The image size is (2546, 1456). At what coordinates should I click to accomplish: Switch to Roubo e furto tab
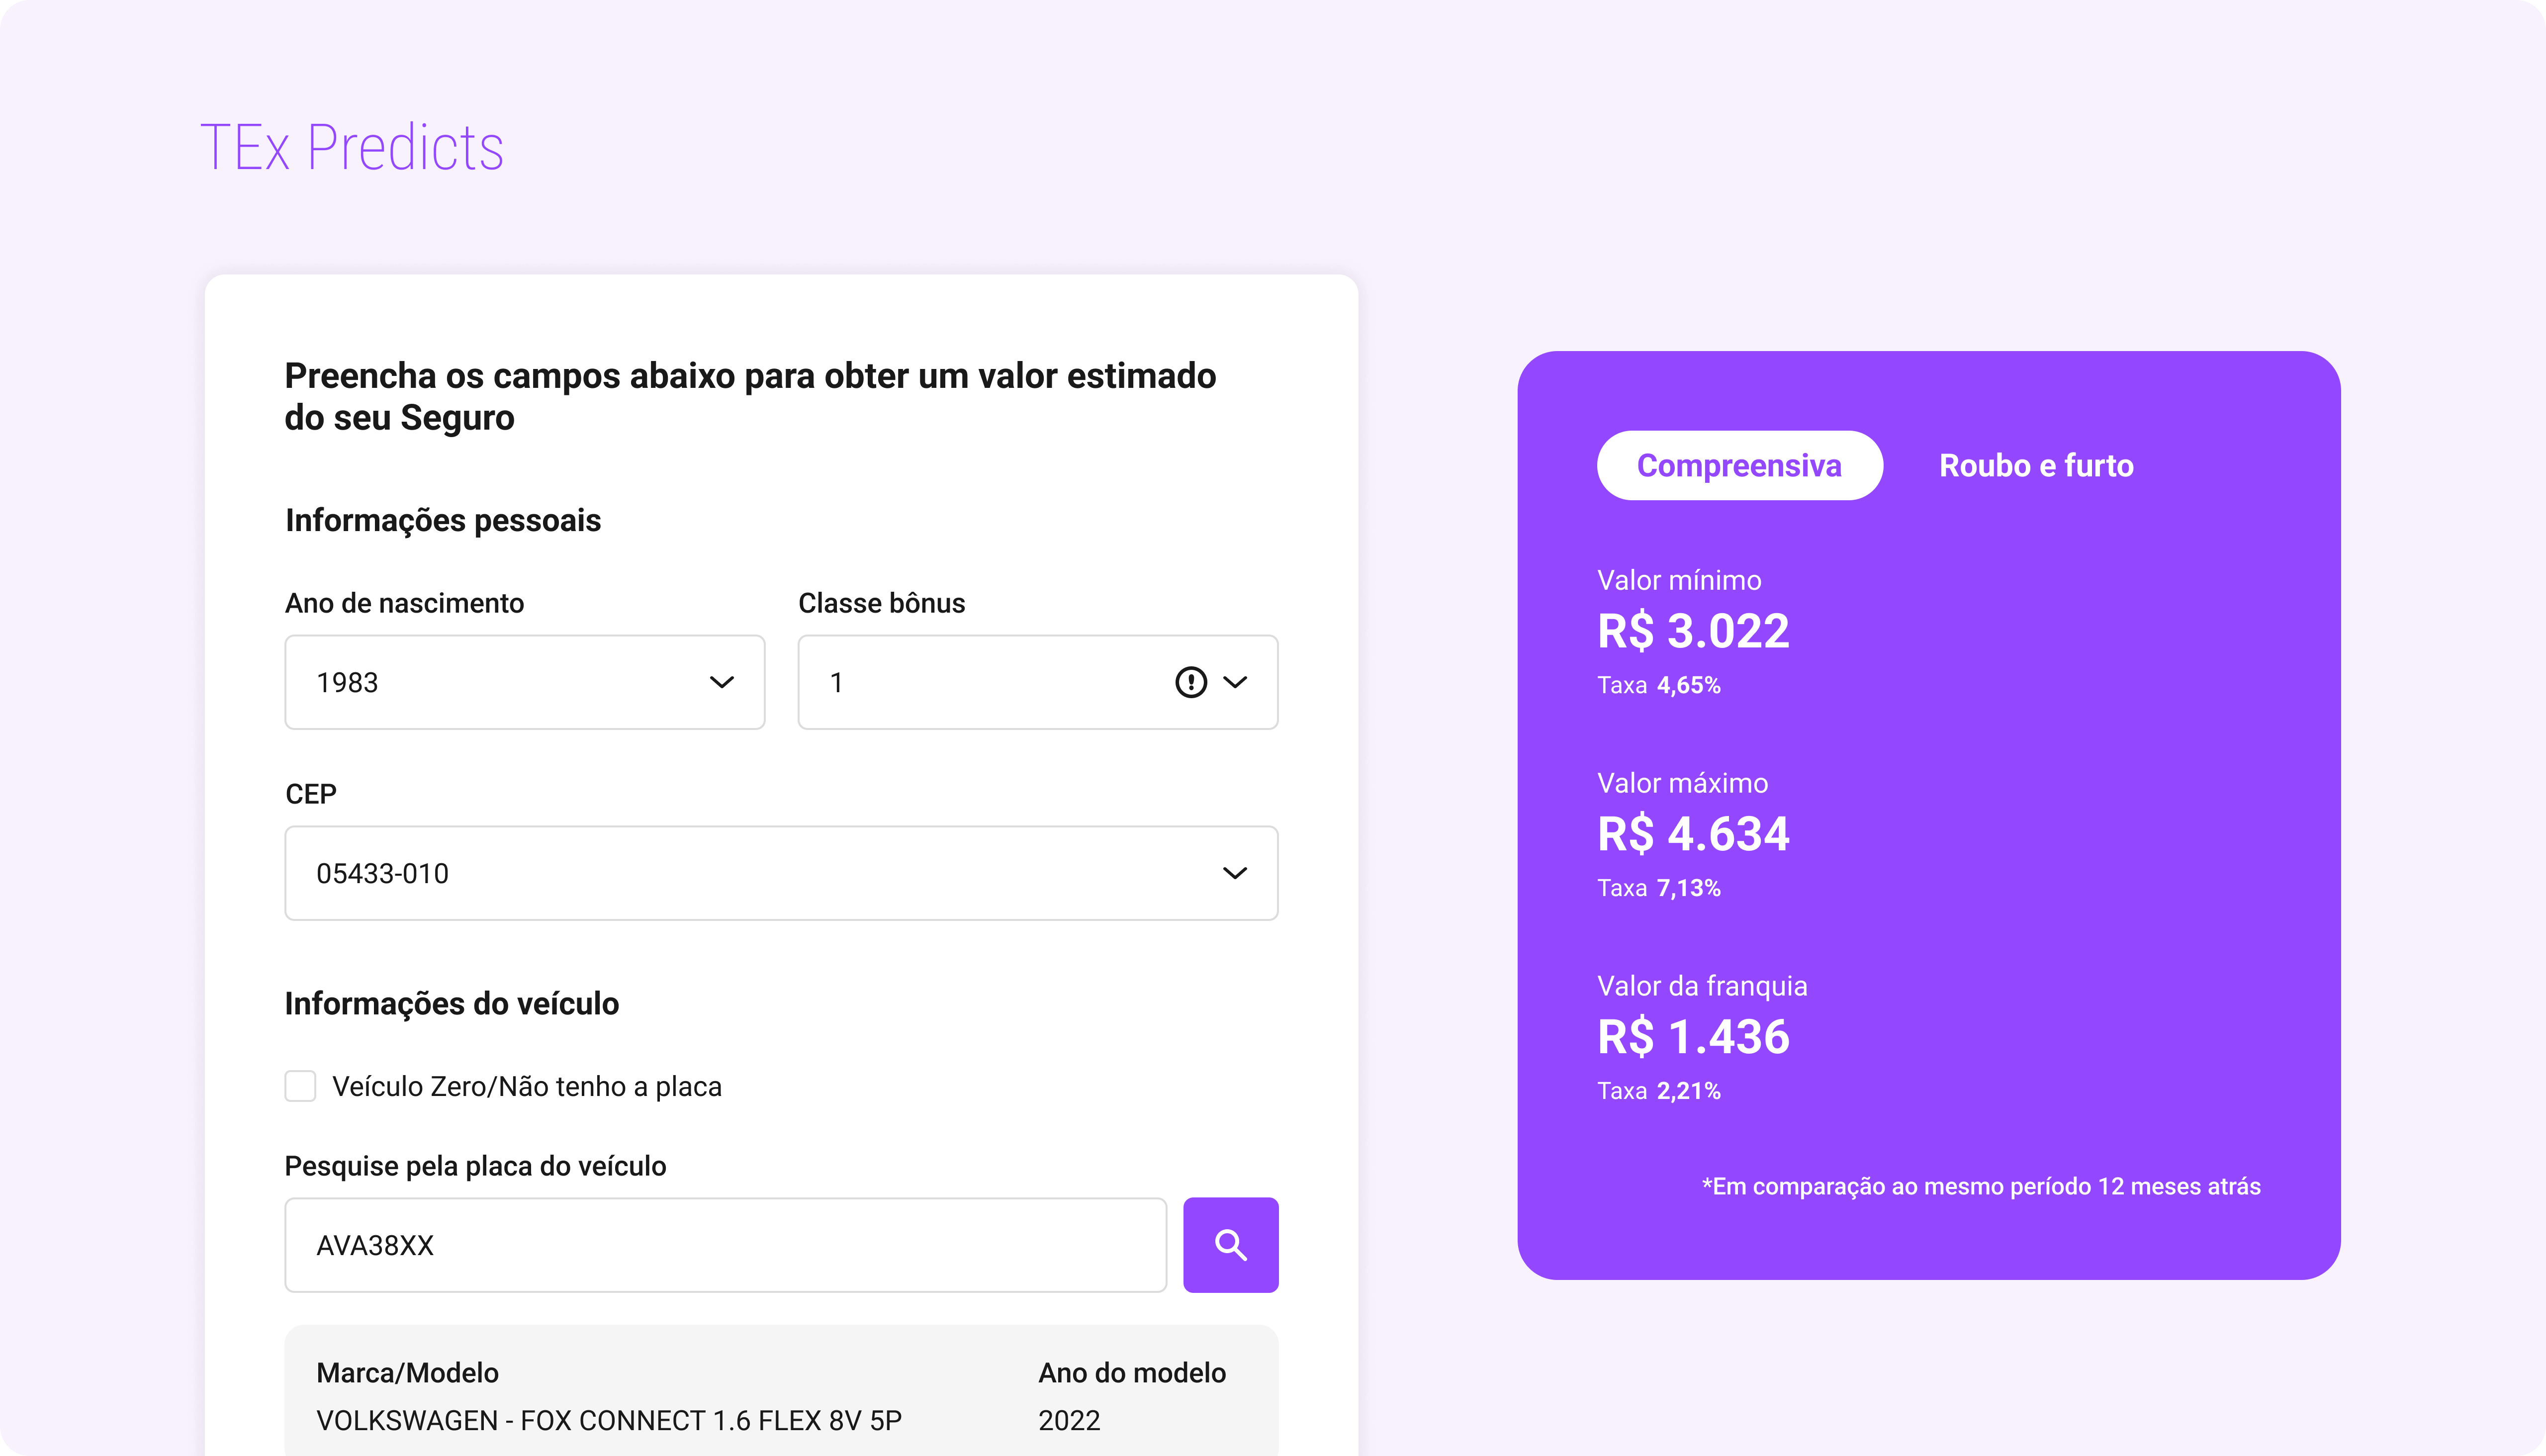click(2036, 465)
